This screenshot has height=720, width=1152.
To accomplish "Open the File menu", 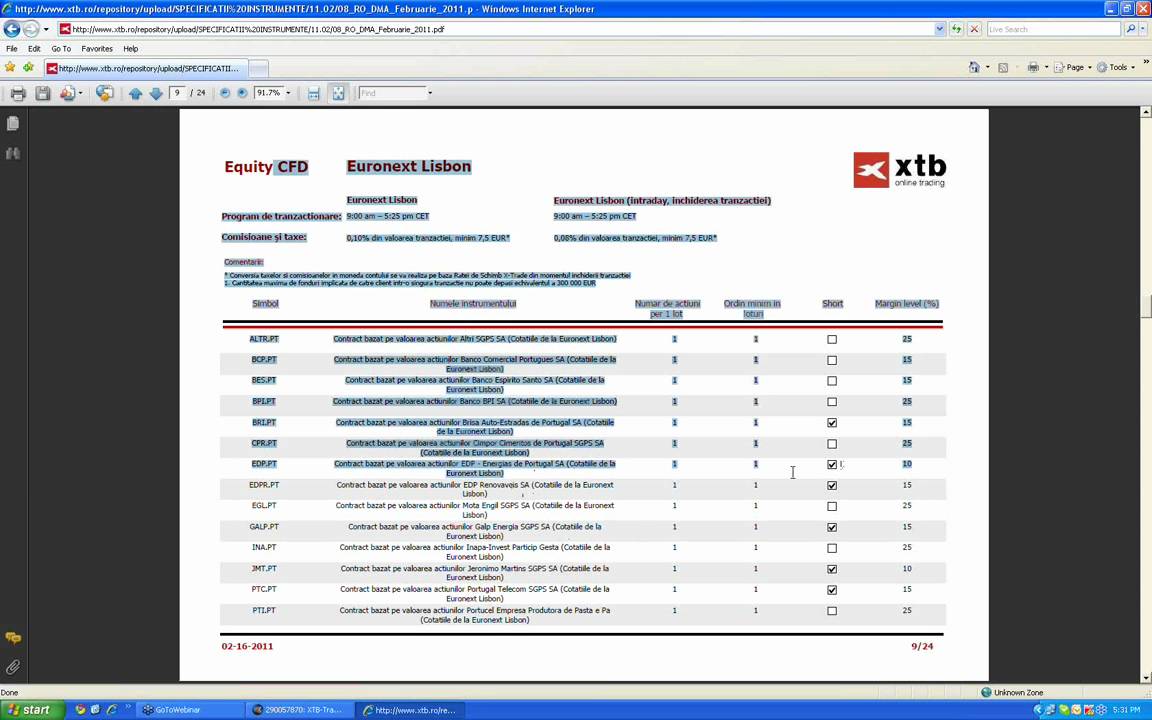I will click(x=12, y=48).
